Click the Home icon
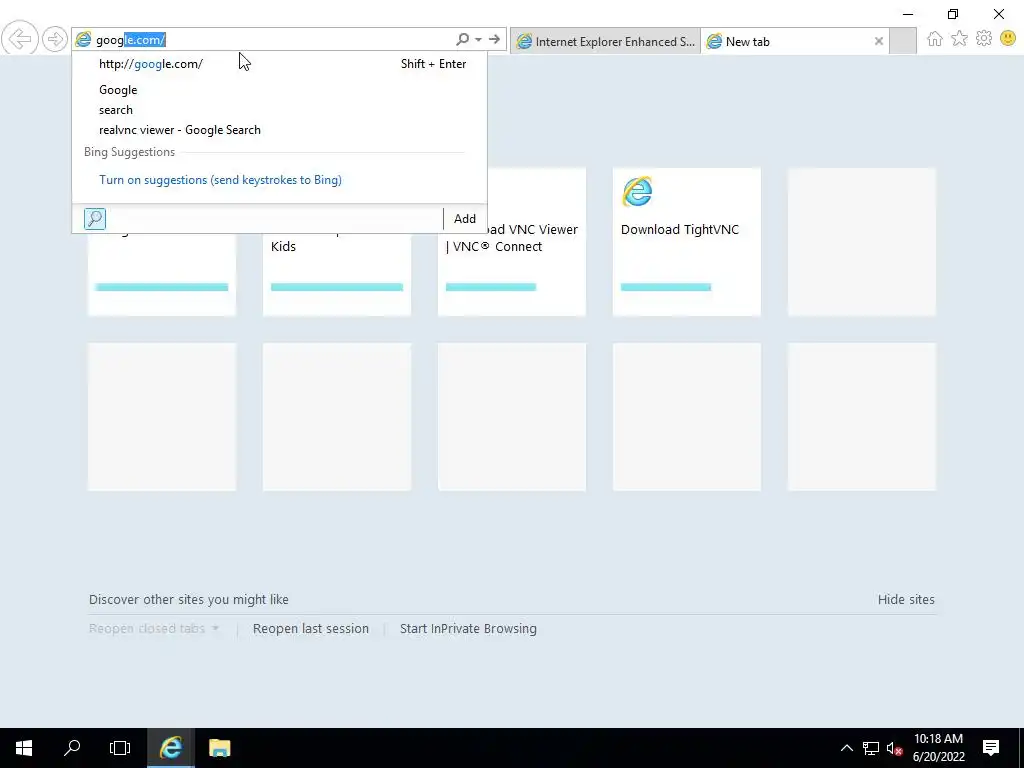The width and height of the screenshot is (1024, 768). click(x=935, y=39)
